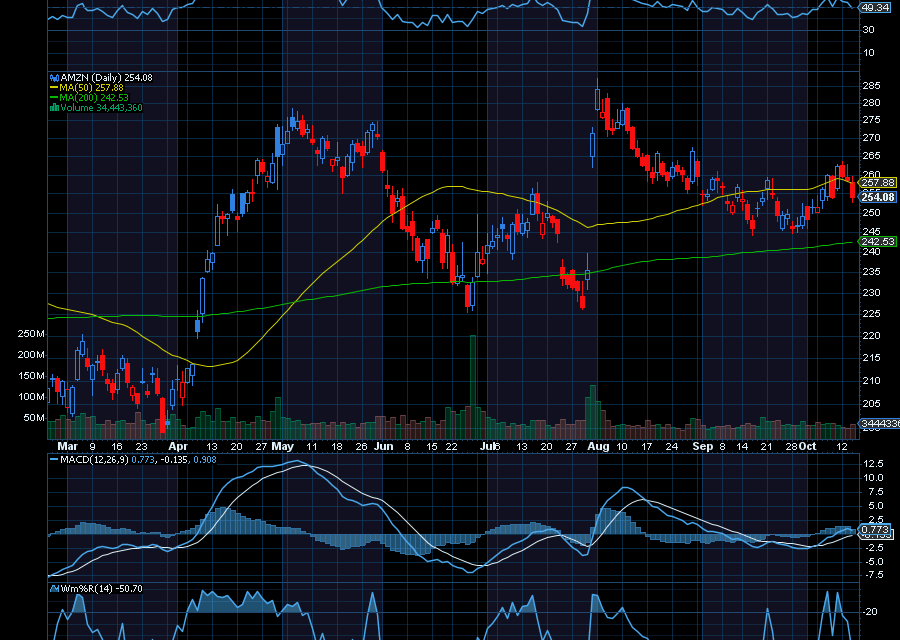The height and width of the screenshot is (640, 900).
Task: Click the -20 Williams %R axis label
Action: coord(870,611)
